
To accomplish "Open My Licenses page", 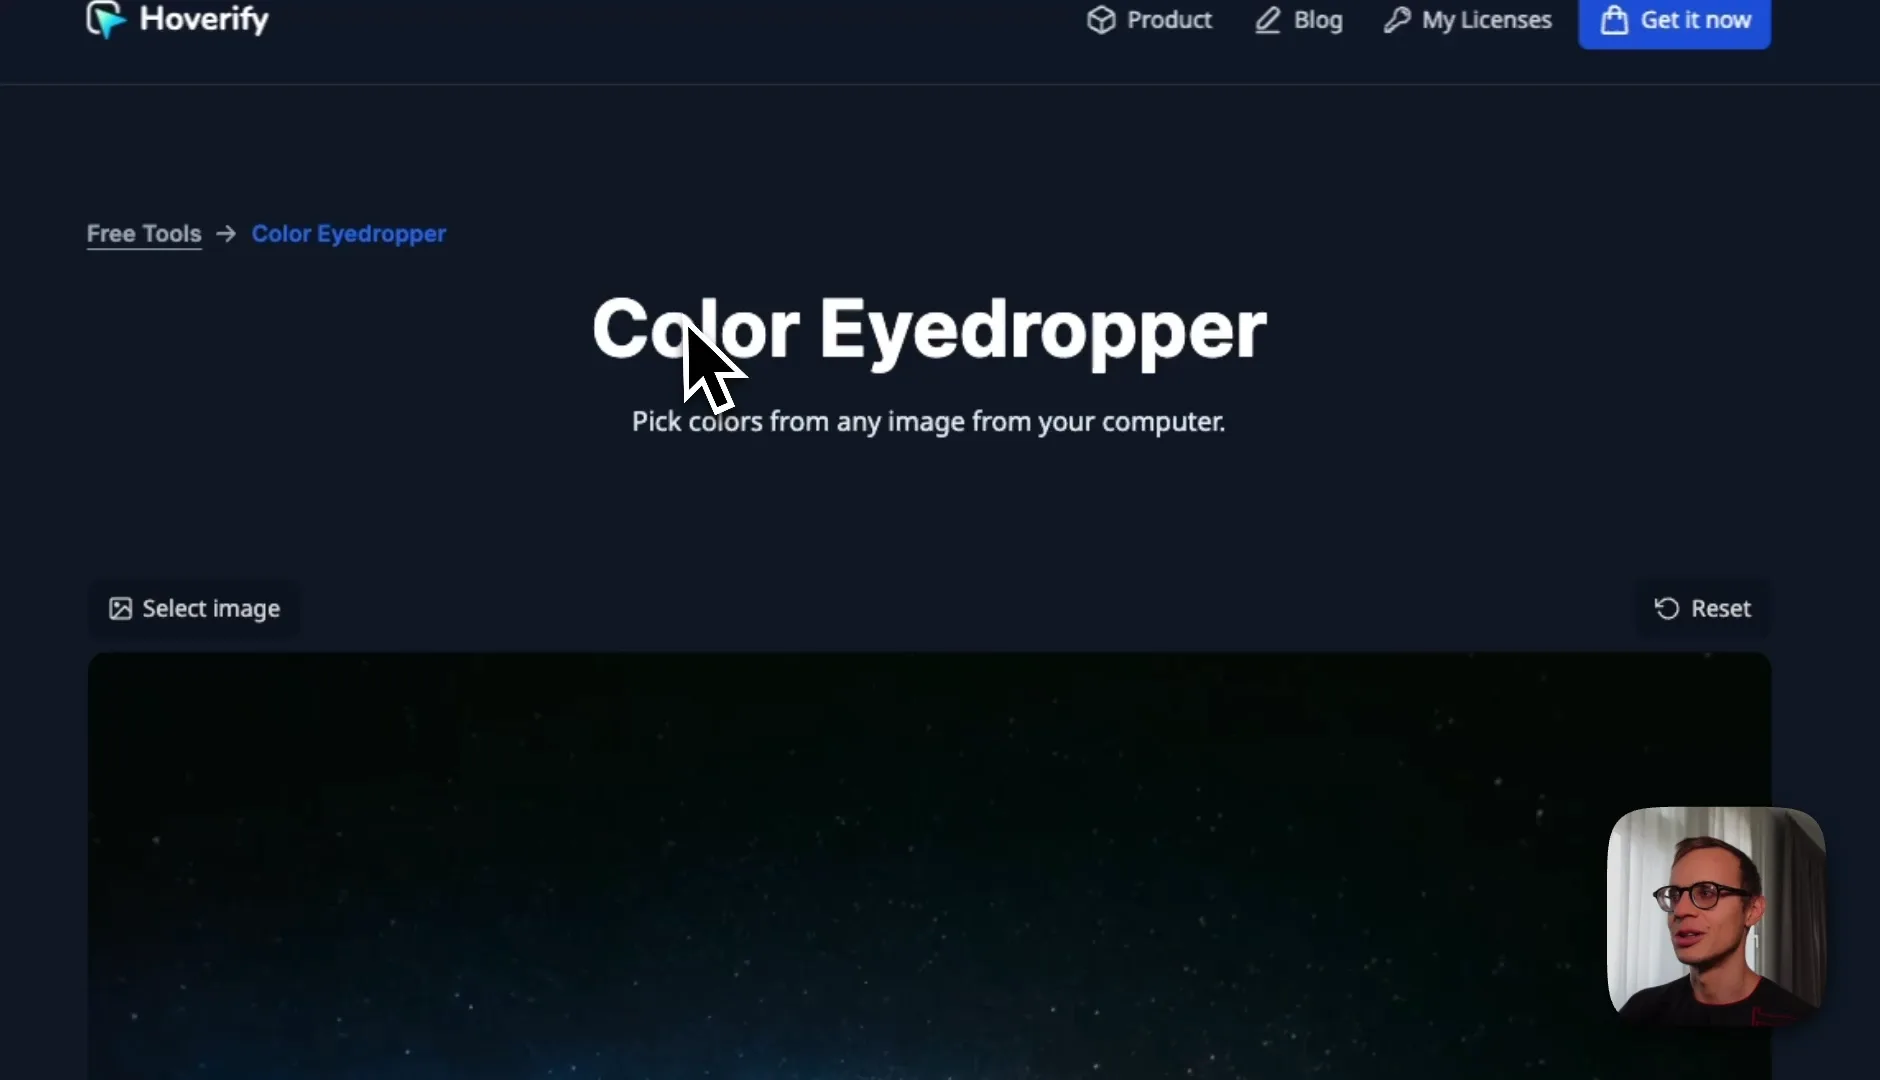I will [x=1467, y=20].
